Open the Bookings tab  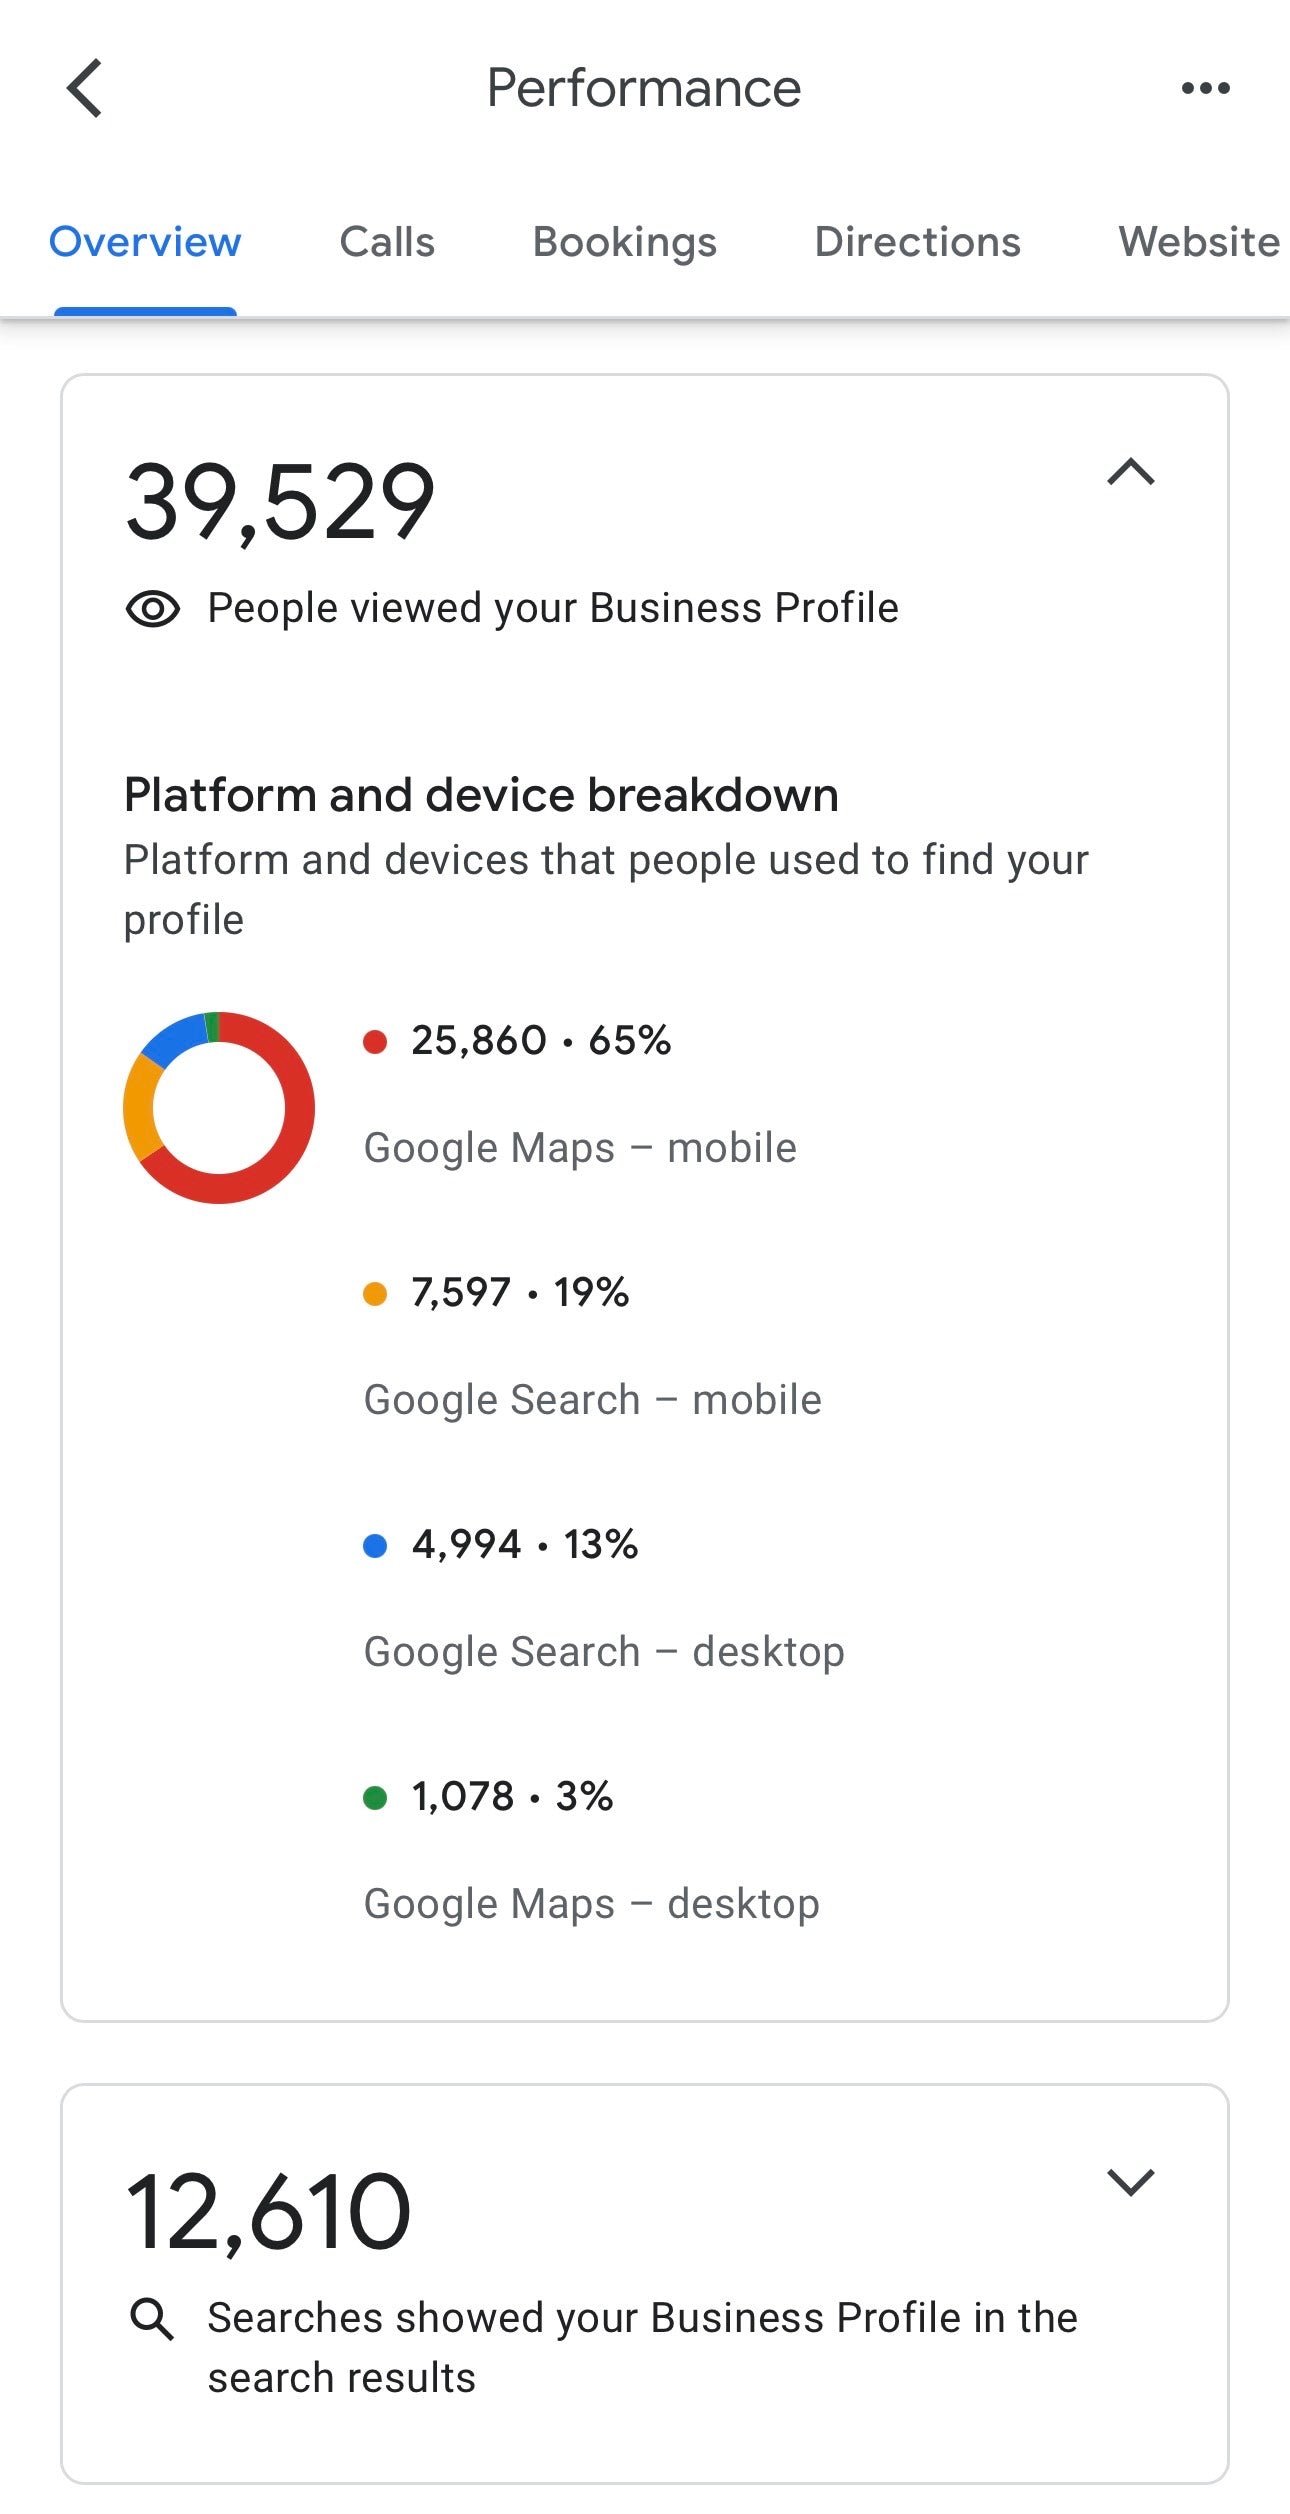624,242
